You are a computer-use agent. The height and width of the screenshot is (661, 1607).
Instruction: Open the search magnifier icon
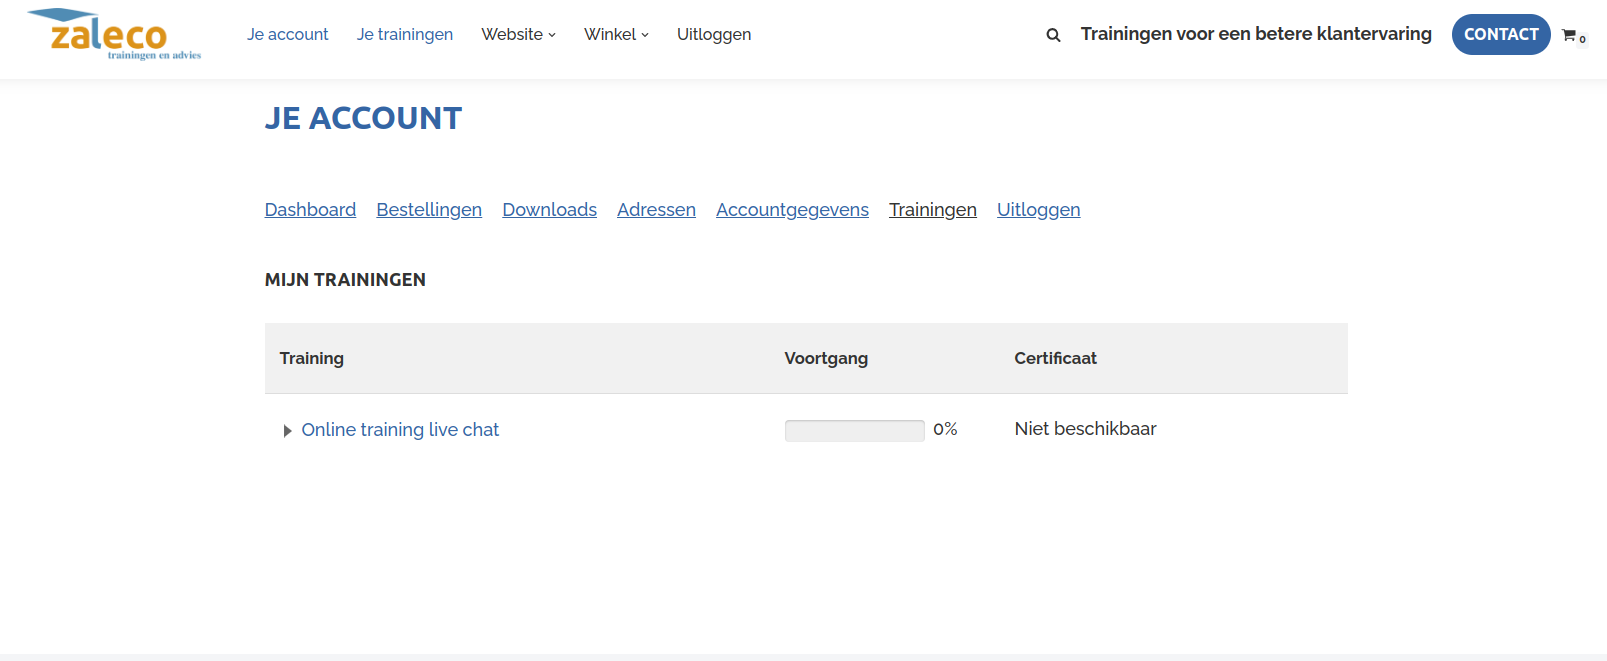[1053, 35]
